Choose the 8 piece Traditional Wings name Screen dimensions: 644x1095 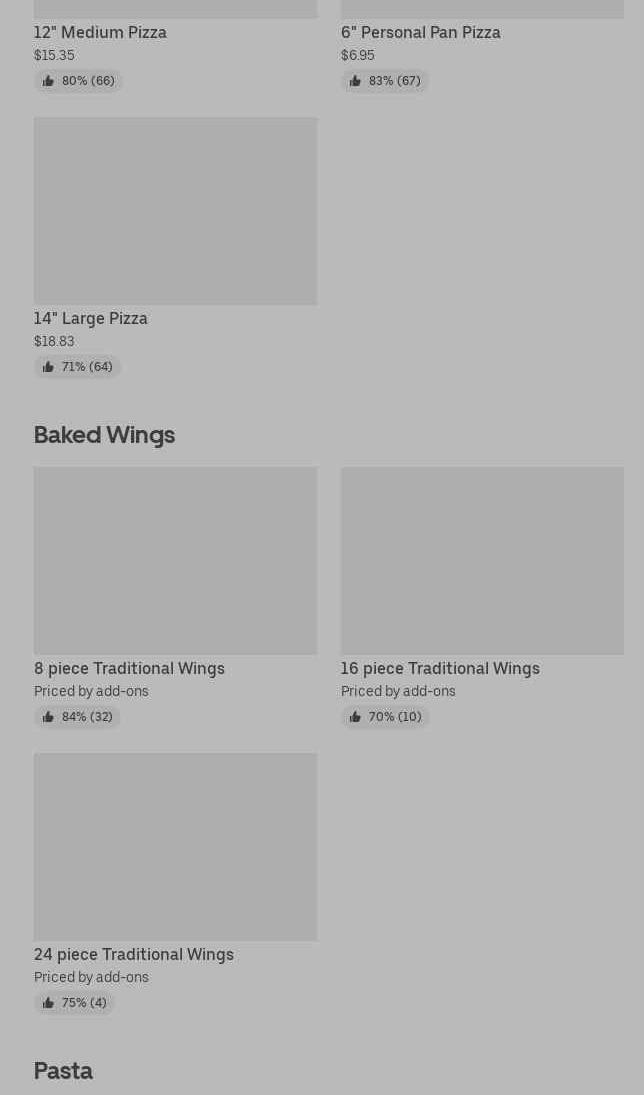point(129,668)
